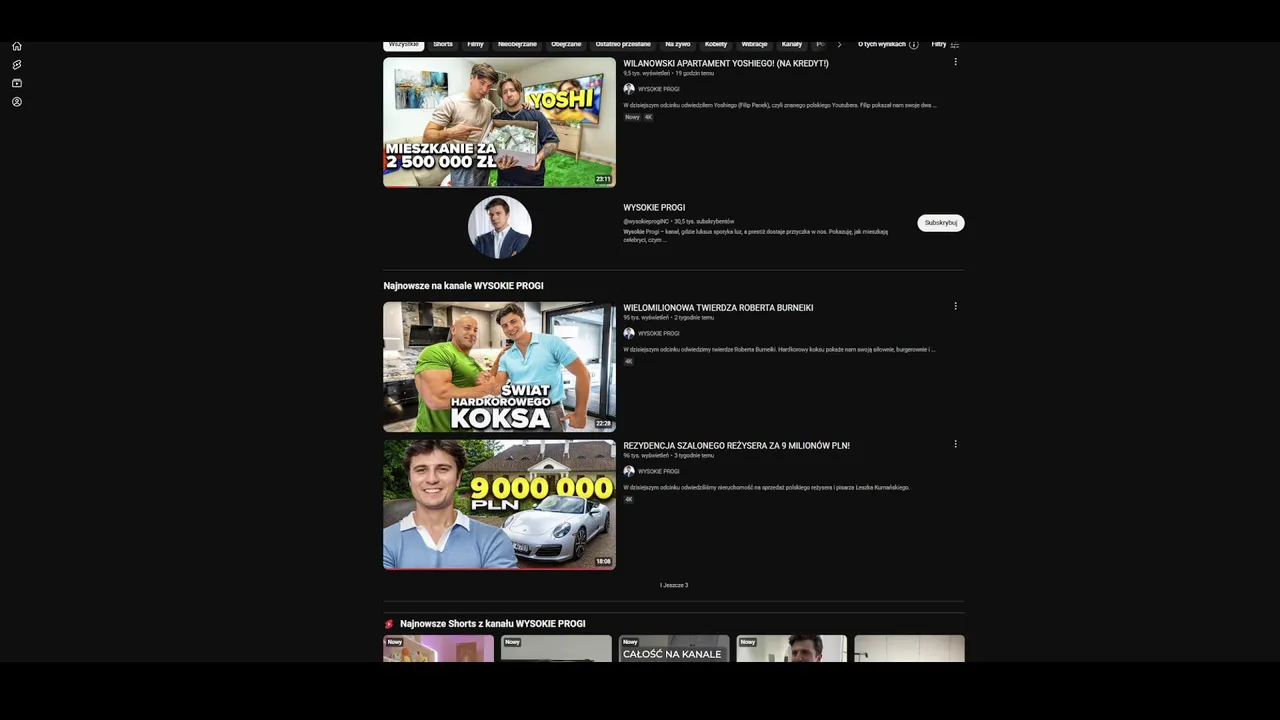1280x720 pixels.
Task: Select the Nieobejrzane filter chip
Action: click(517, 44)
